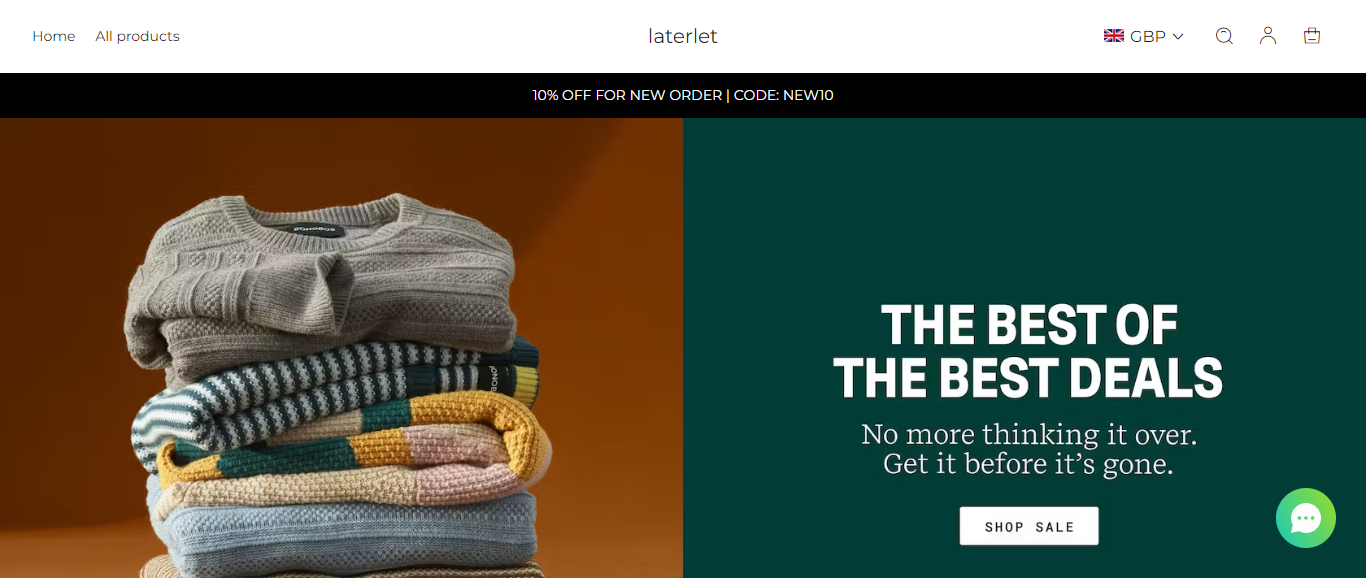Open the green live chat bubble

1306,518
